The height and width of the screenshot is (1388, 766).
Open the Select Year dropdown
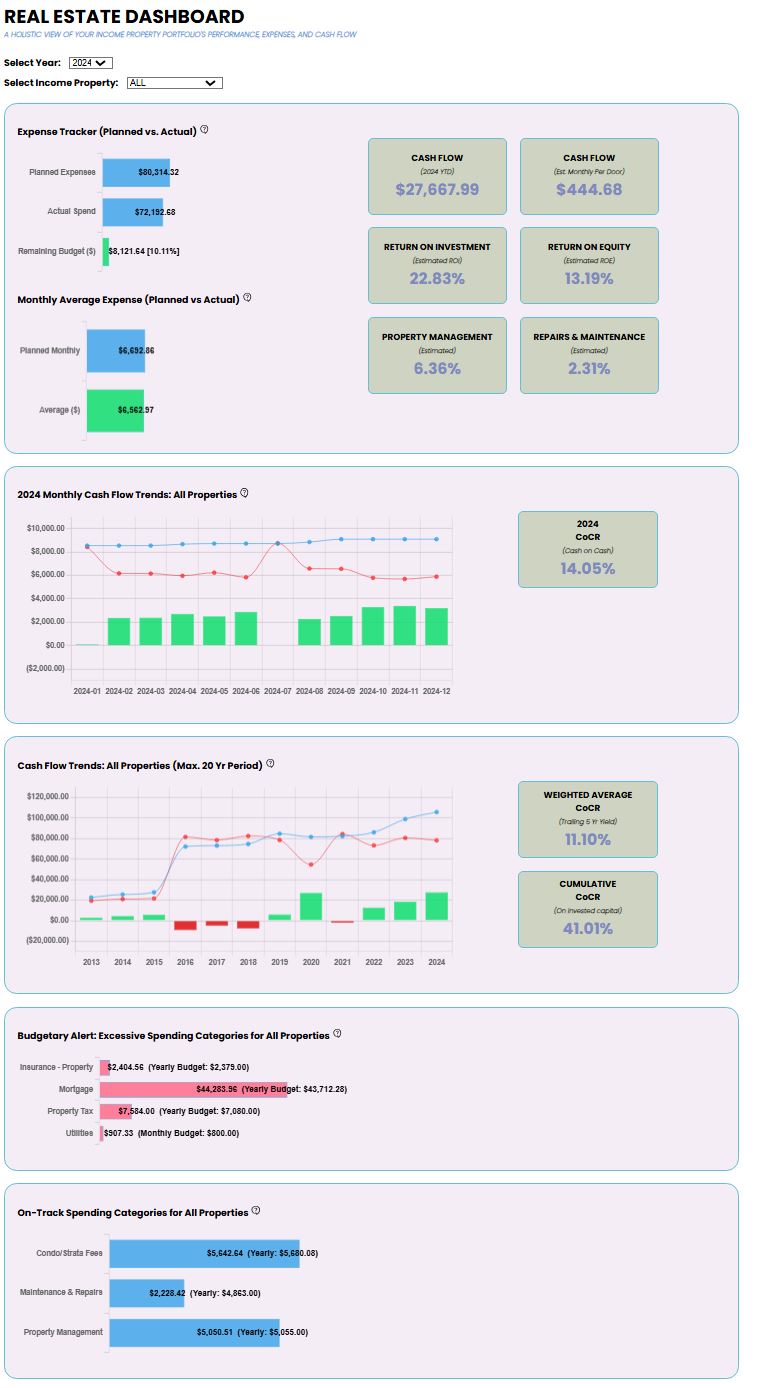point(90,63)
